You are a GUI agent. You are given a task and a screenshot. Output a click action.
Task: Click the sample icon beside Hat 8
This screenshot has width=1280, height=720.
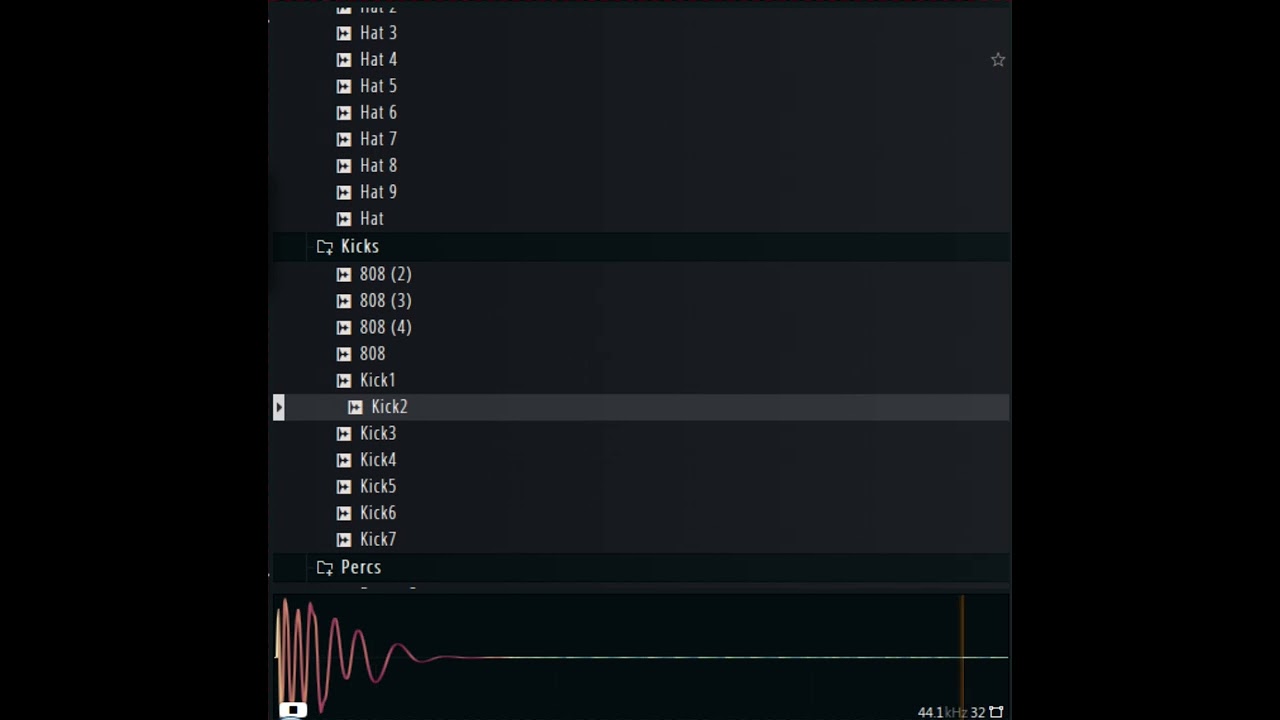point(344,166)
